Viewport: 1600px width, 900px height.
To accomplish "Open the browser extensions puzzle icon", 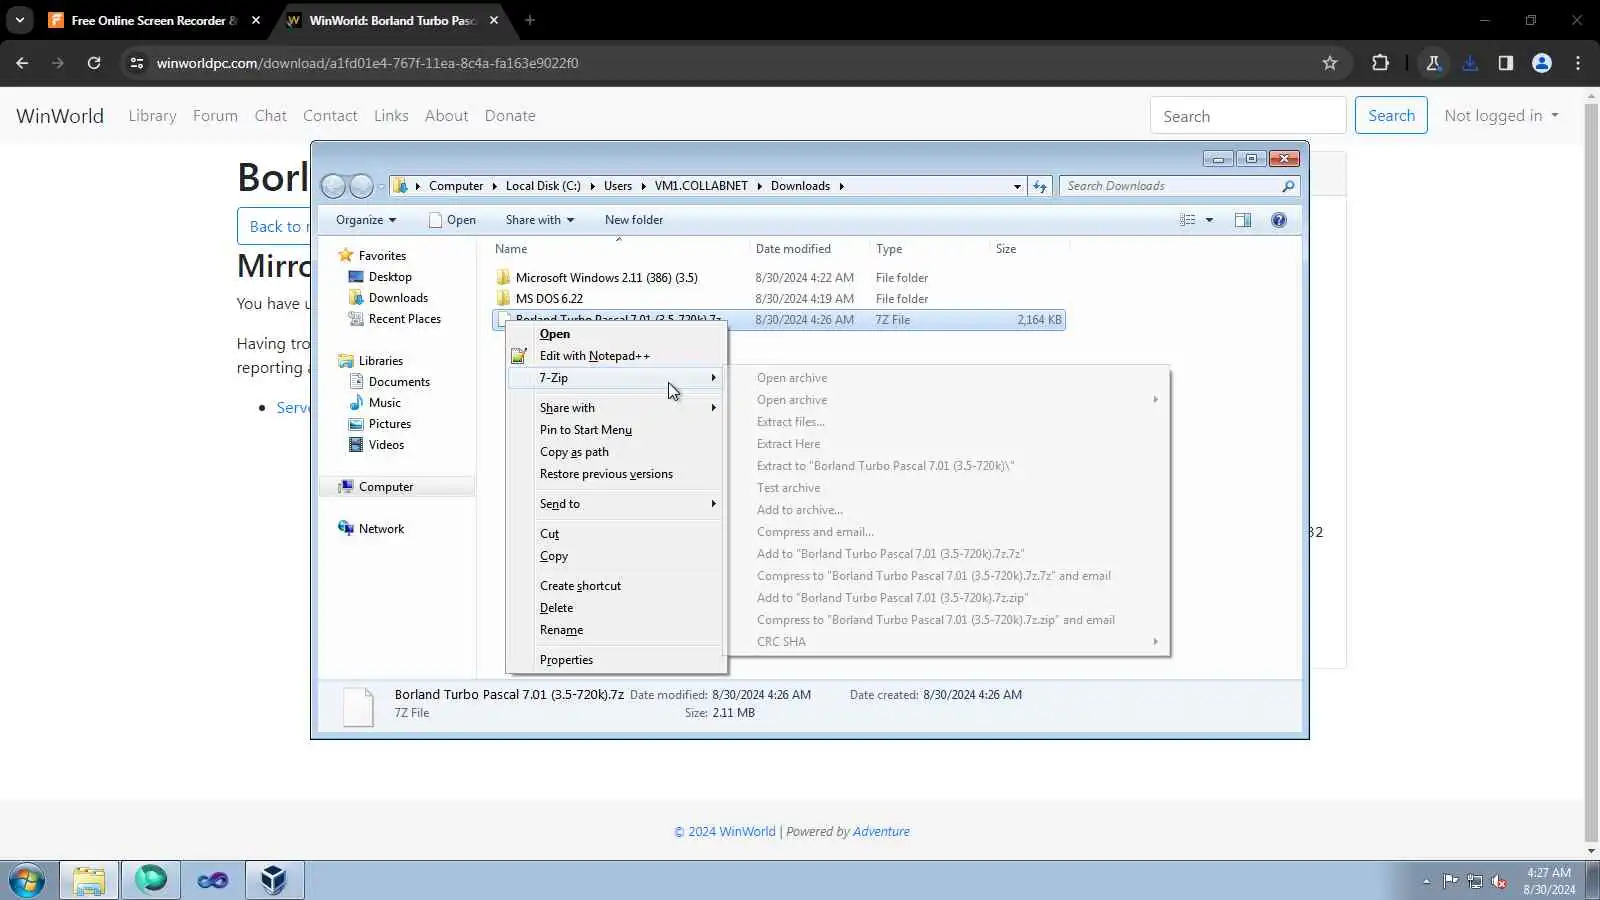I will point(1380,63).
